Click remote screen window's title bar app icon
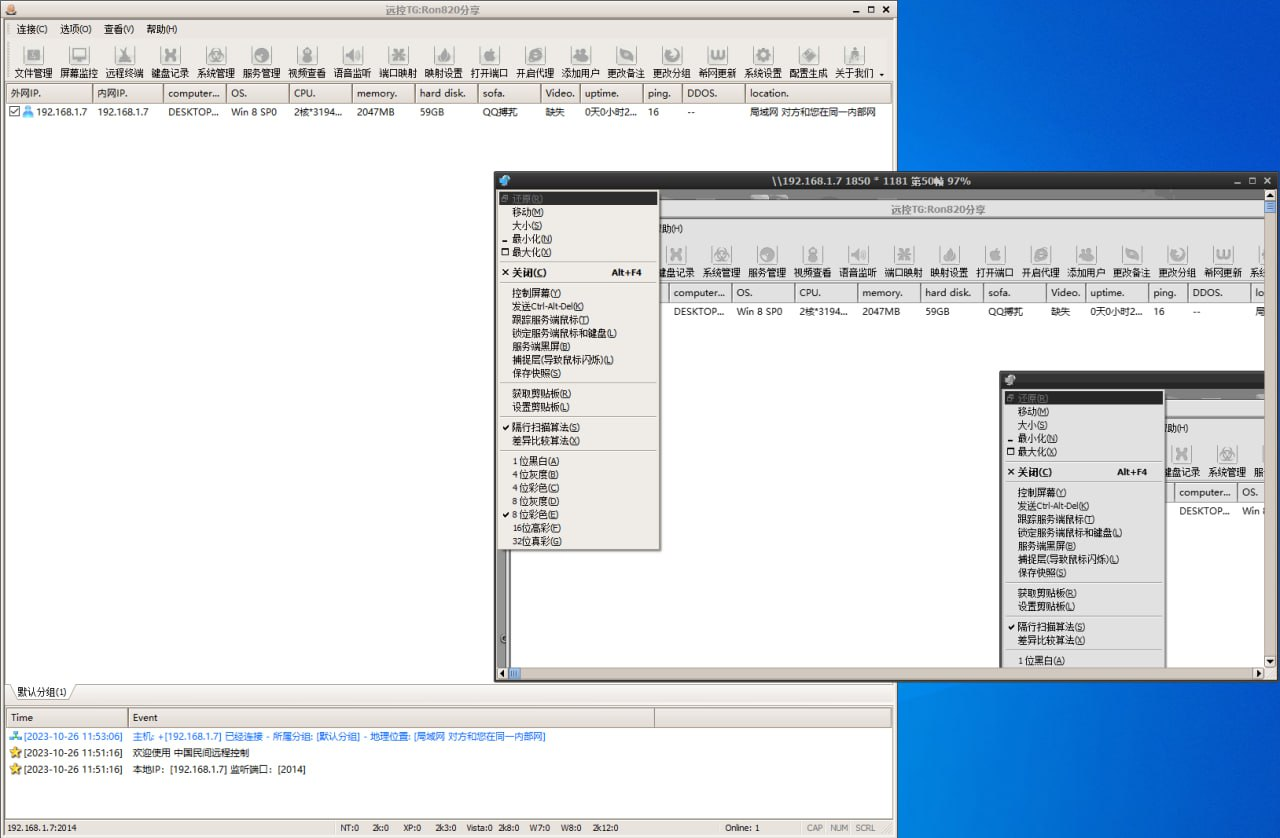This screenshot has height=838, width=1280. click(x=505, y=181)
